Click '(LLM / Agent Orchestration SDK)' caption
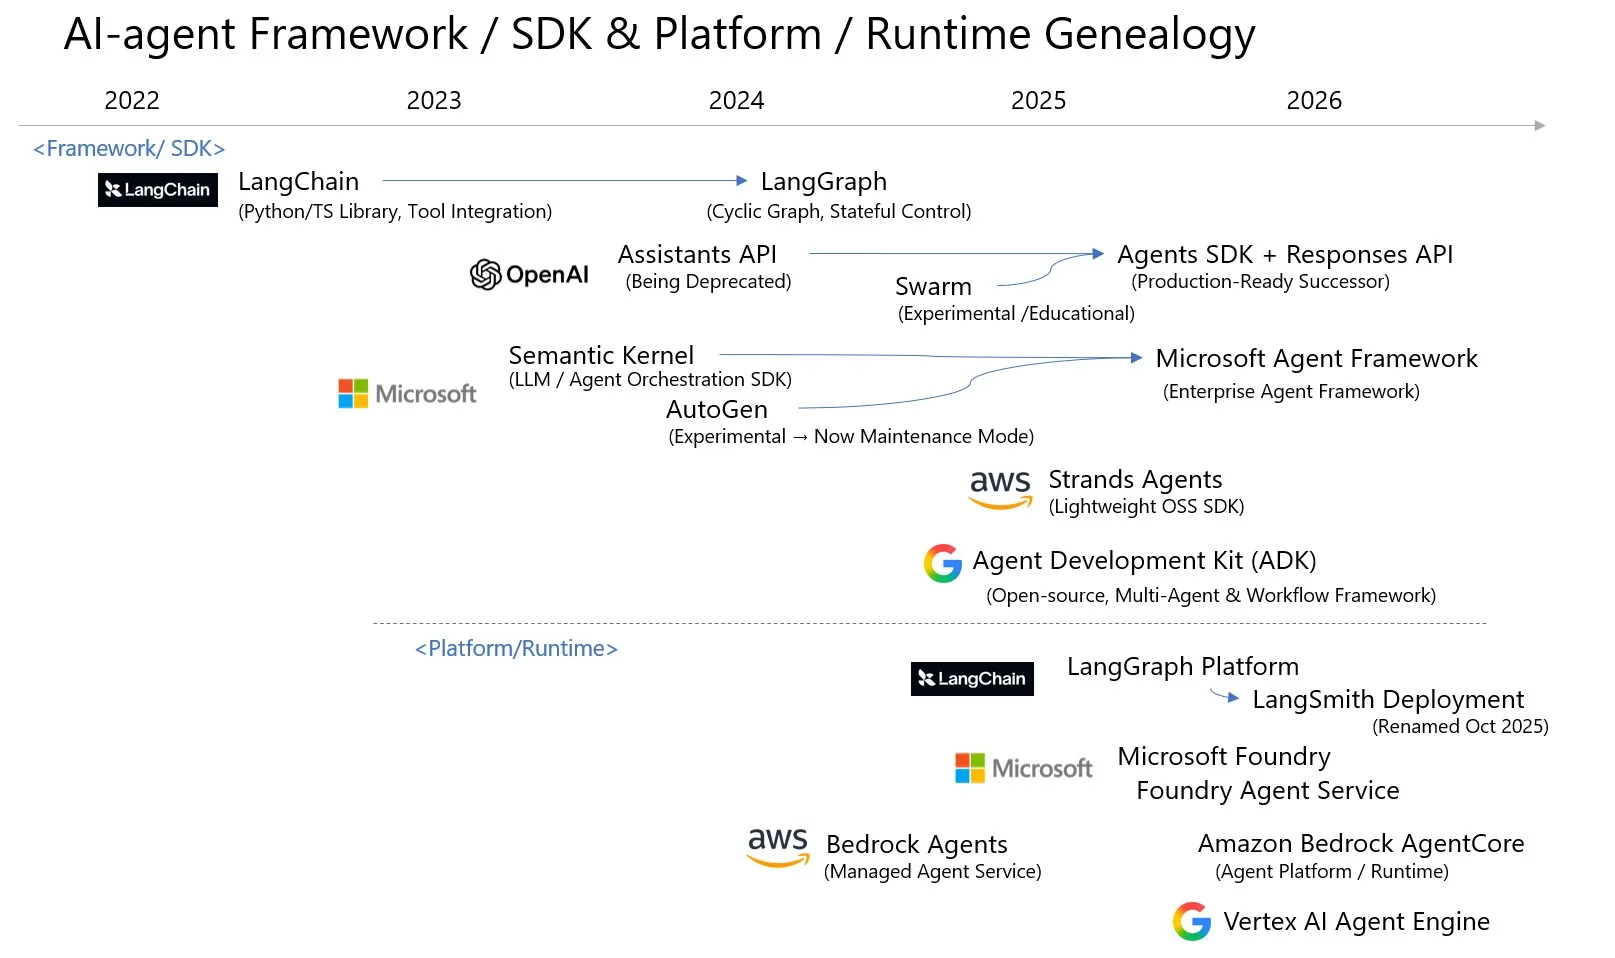The image size is (1615, 958). [x=650, y=380]
